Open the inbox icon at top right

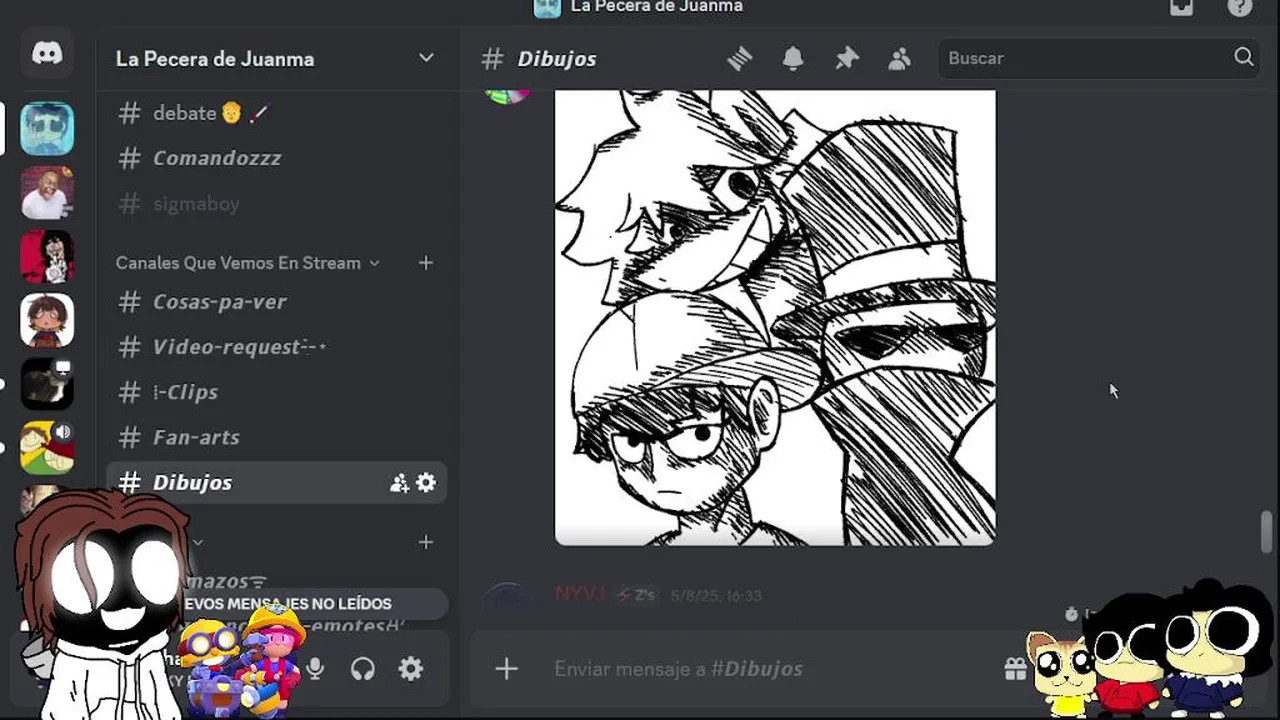(1182, 7)
